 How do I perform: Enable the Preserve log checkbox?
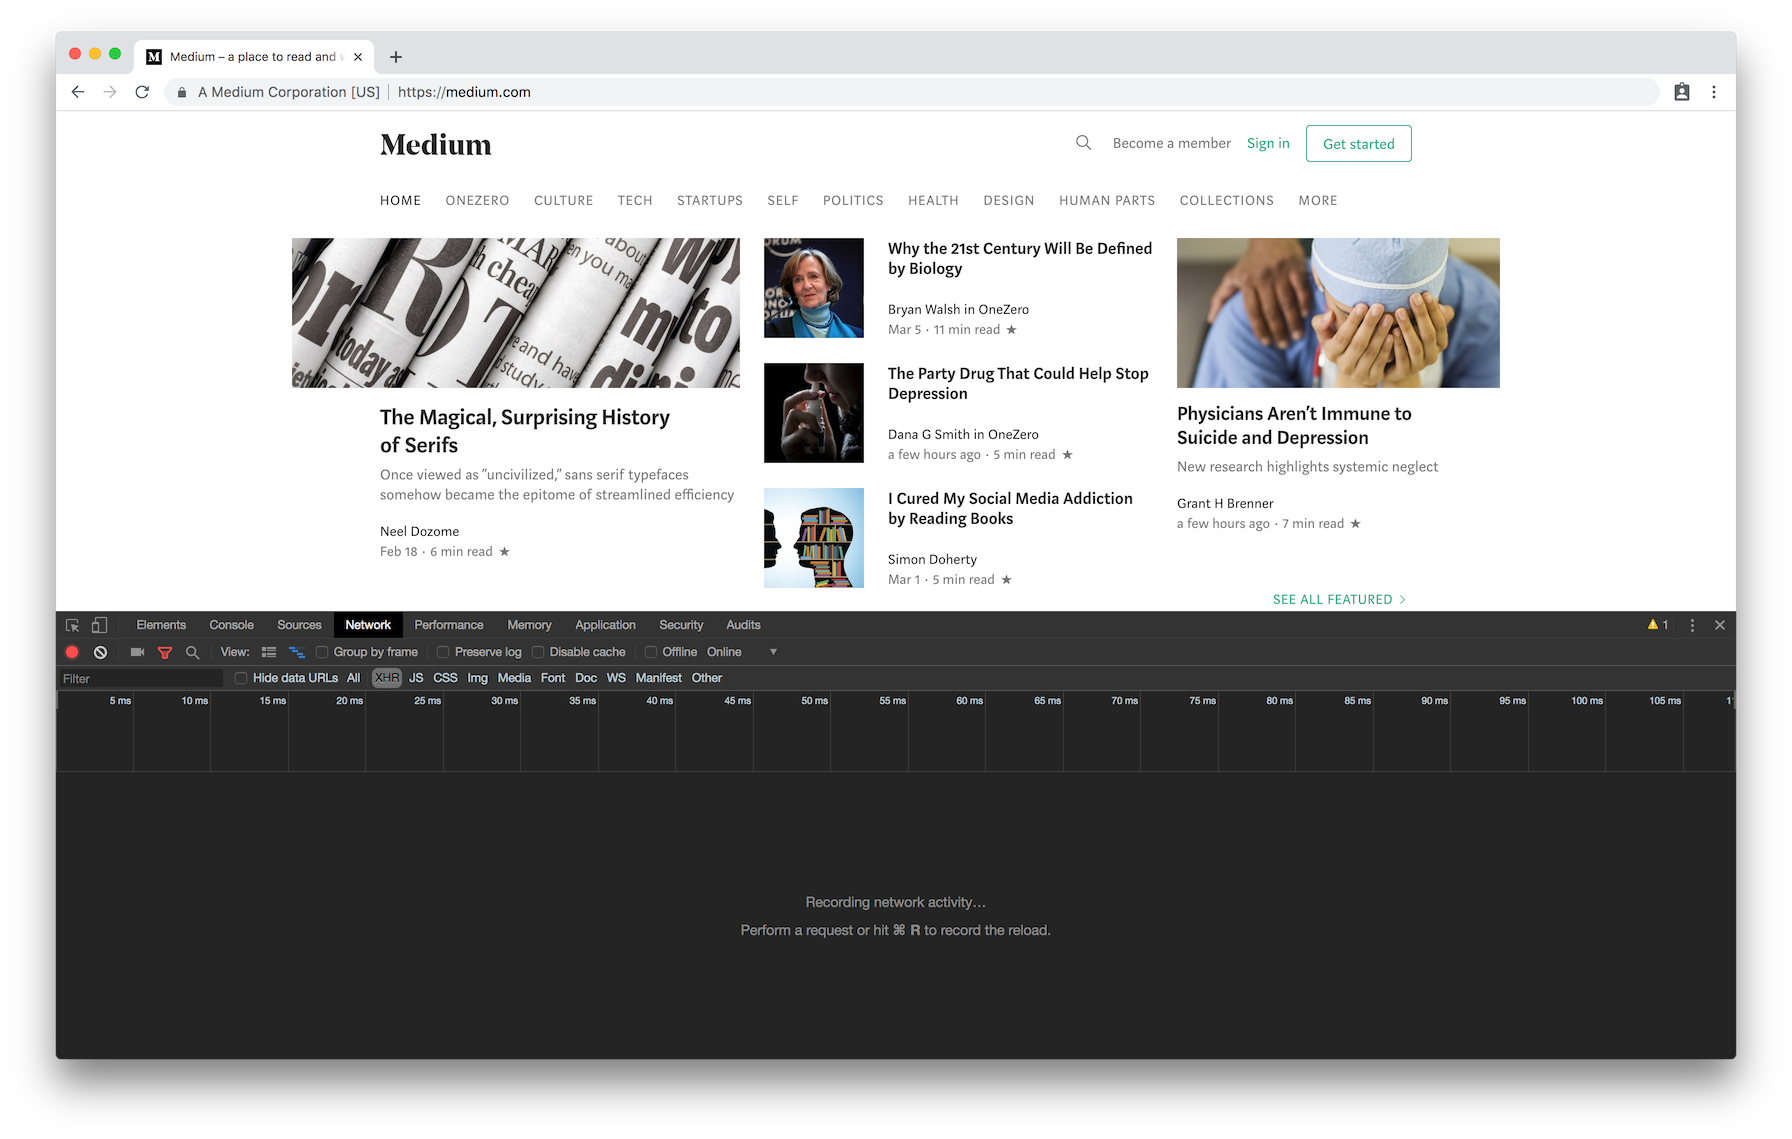coord(443,651)
